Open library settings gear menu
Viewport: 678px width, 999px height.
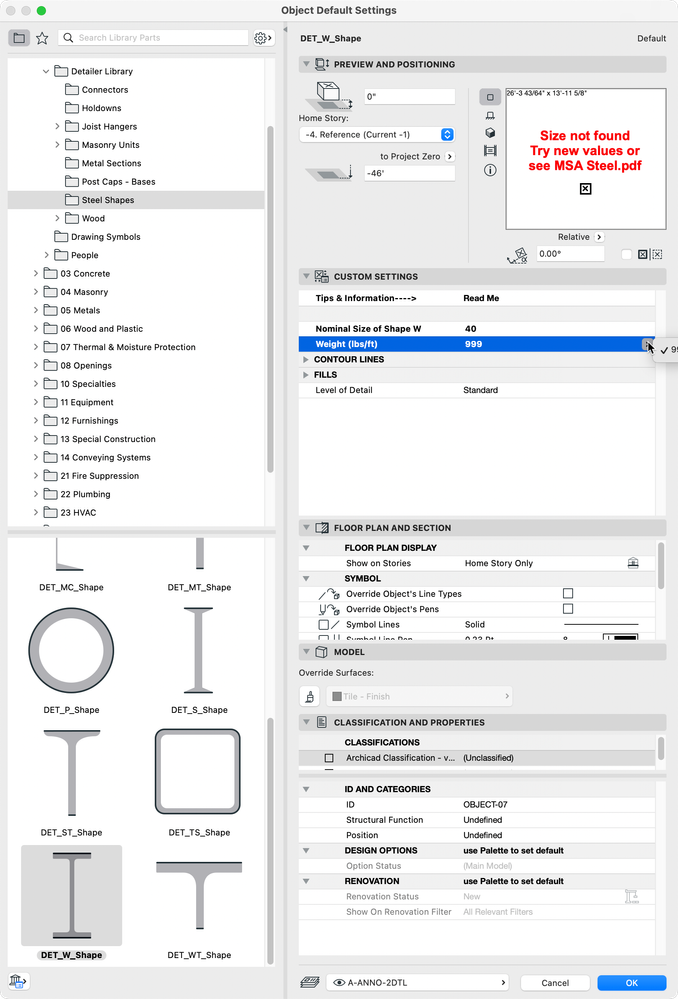pos(263,38)
